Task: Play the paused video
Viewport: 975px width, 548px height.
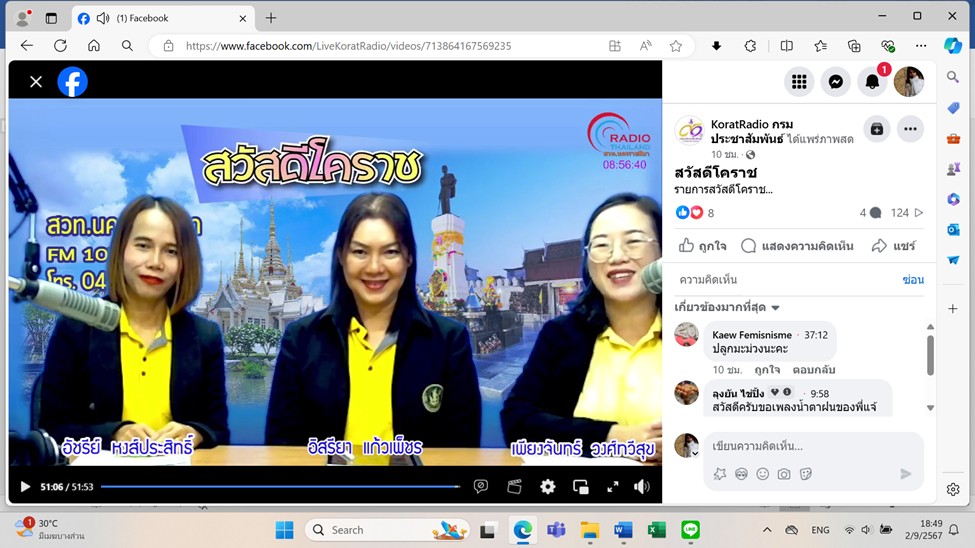Action: click(x=25, y=486)
